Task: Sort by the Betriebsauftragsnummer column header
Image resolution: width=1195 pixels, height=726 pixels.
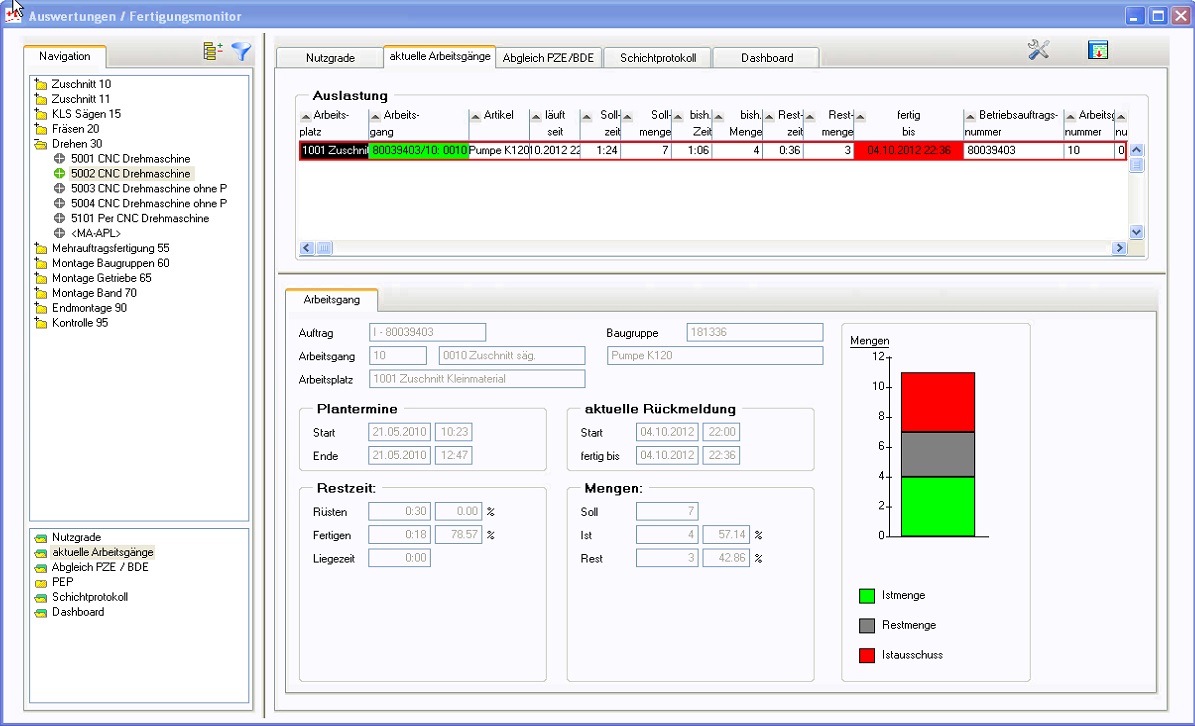Action: pos(1013,123)
